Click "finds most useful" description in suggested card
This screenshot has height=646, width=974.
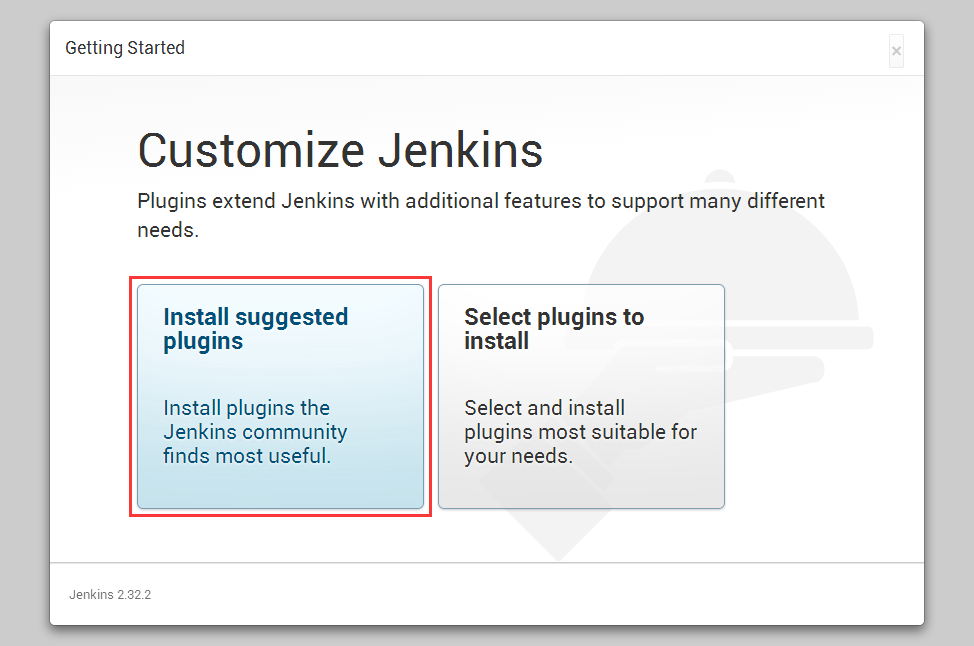coord(247,456)
